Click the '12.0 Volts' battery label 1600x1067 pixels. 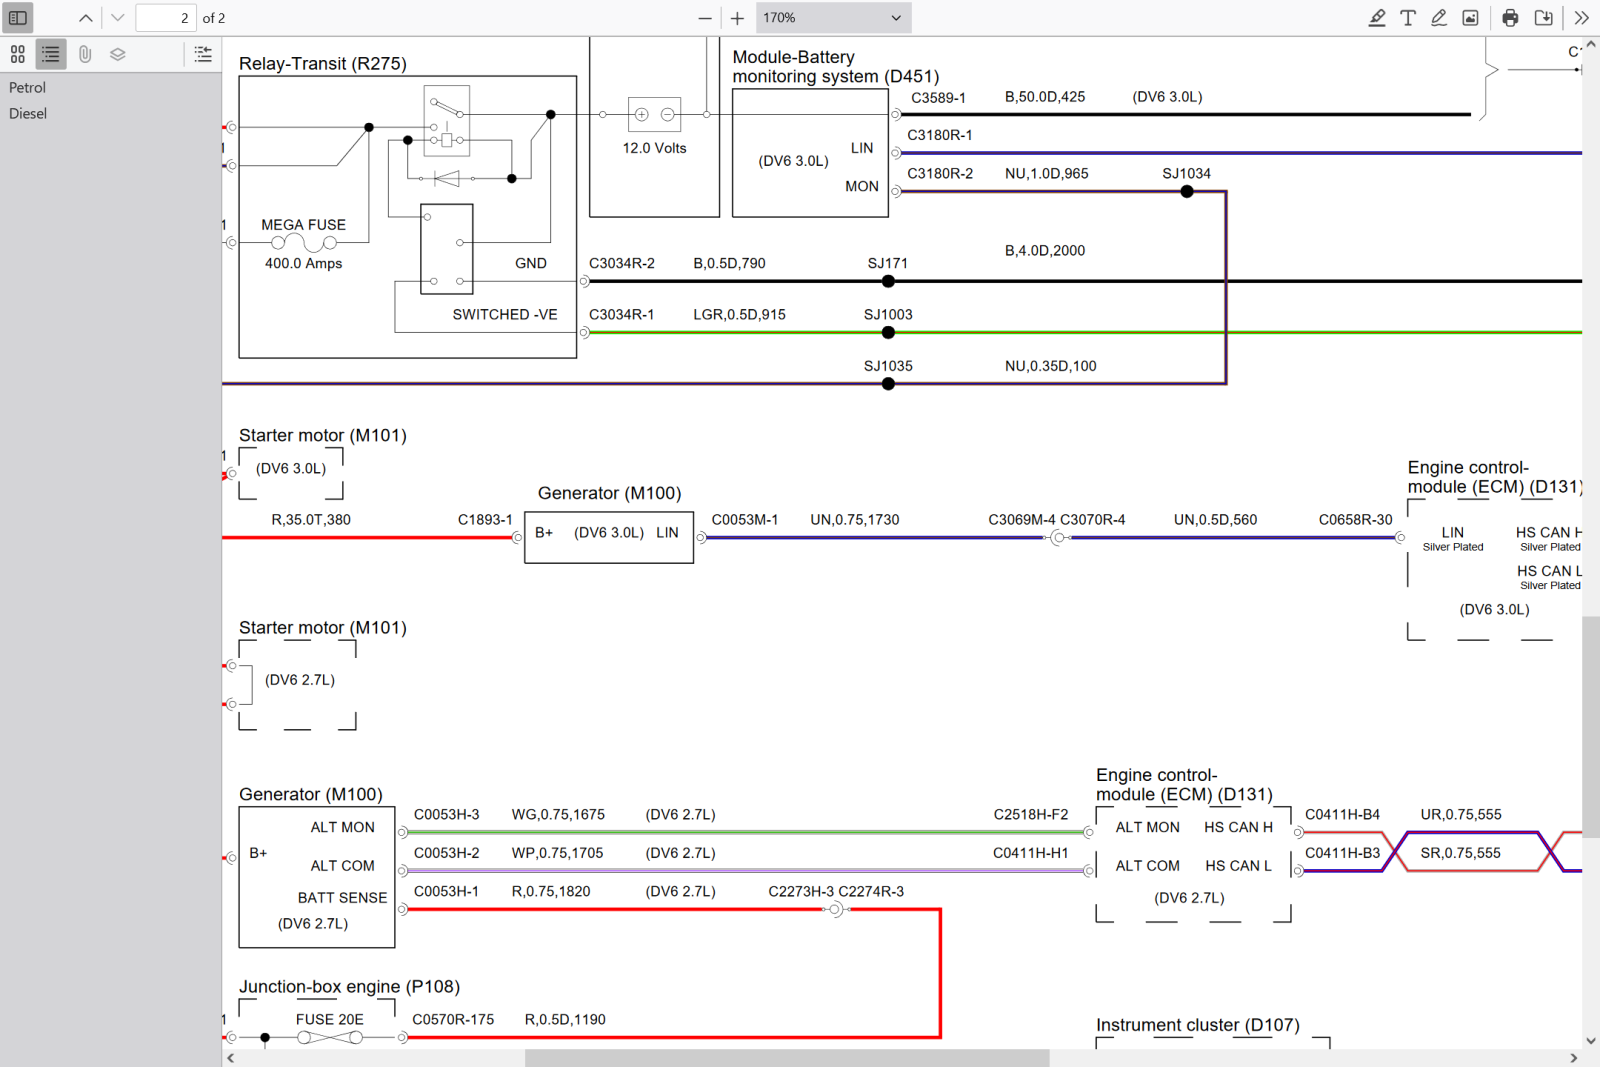click(x=655, y=148)
